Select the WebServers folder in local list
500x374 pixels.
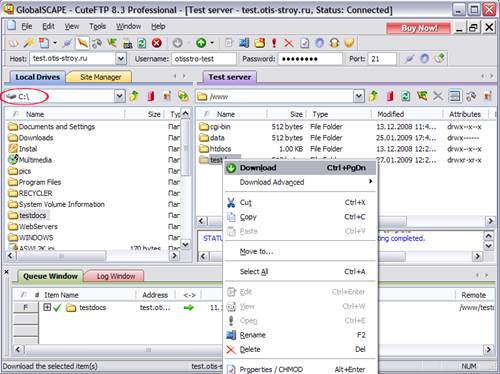tap(33, 226)
